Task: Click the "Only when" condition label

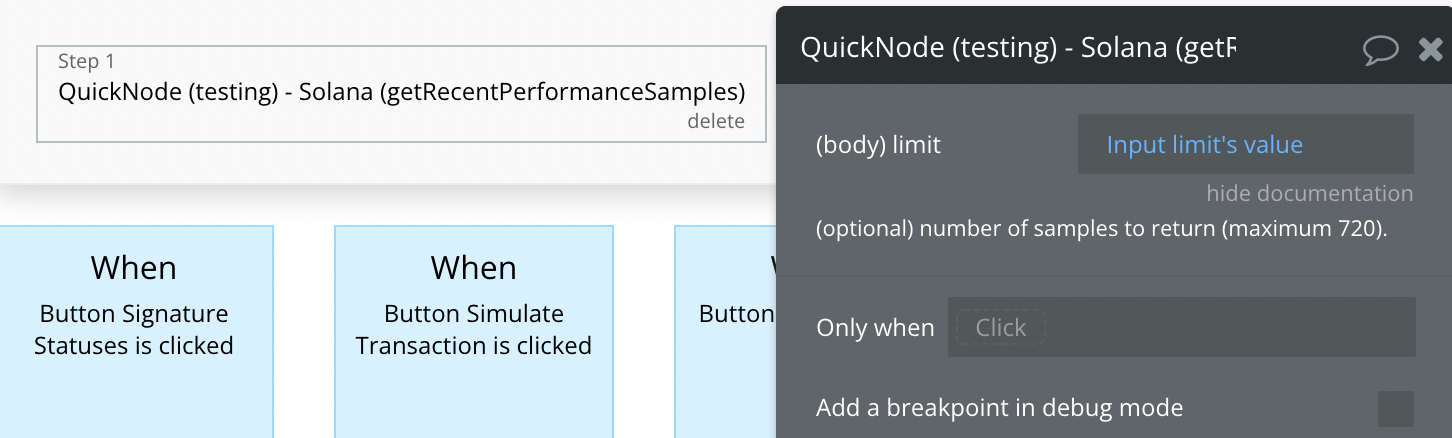Action: point(875,328)
